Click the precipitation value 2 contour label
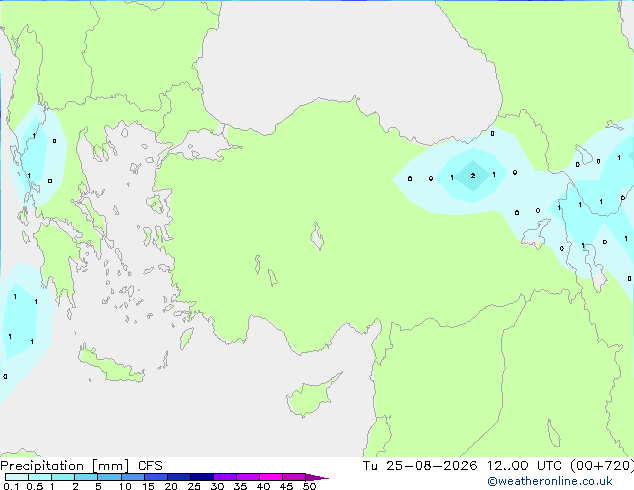 [x=473, y=175]
